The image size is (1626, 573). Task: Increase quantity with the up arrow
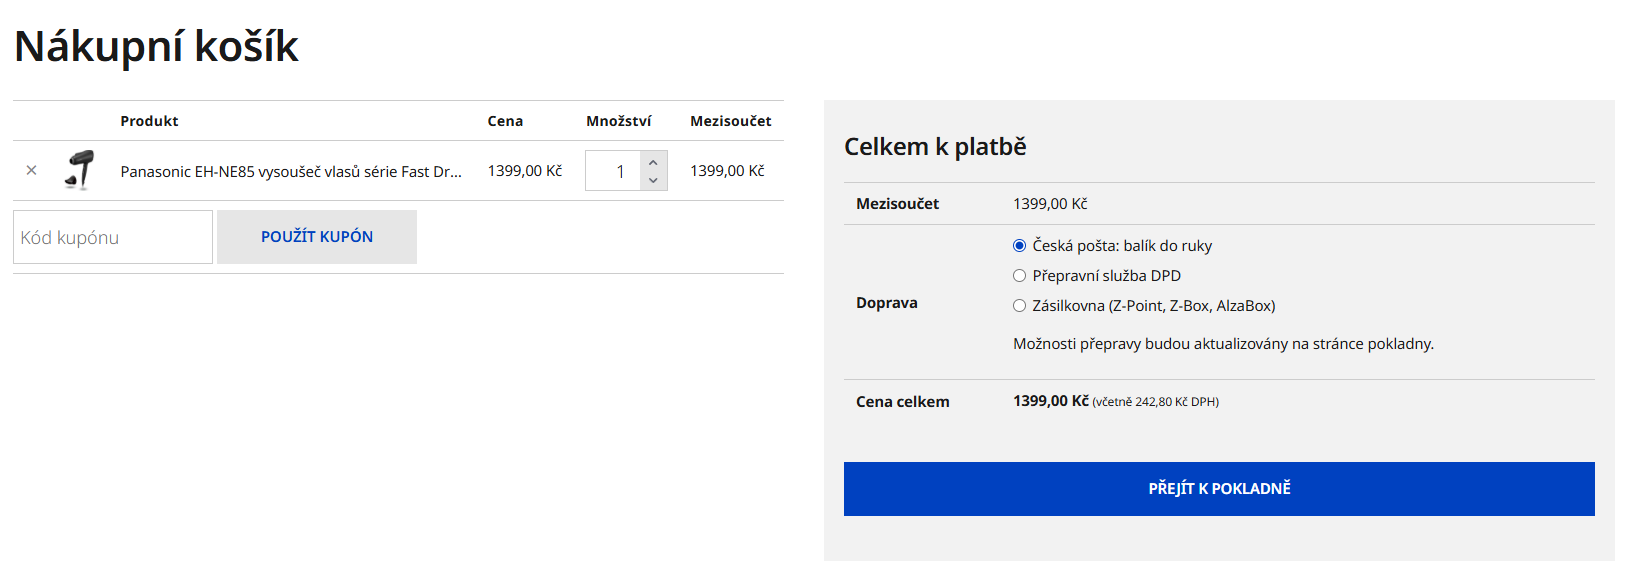click(x=653, y=162)
